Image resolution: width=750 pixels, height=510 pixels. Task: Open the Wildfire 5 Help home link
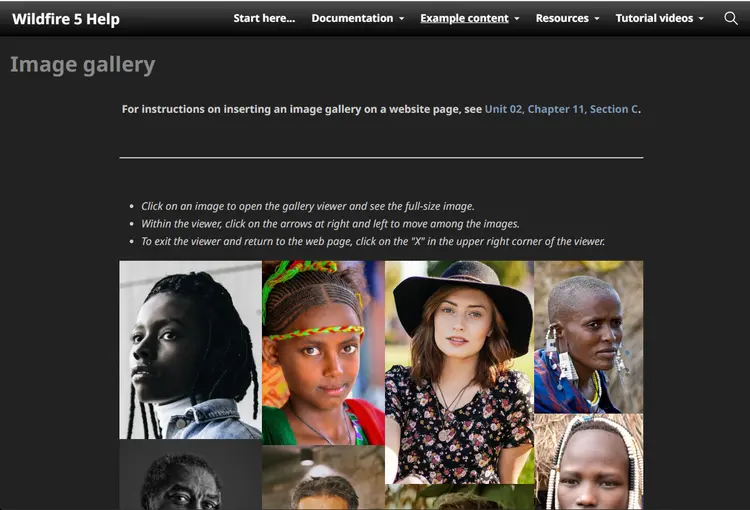[x=66, y=19]
